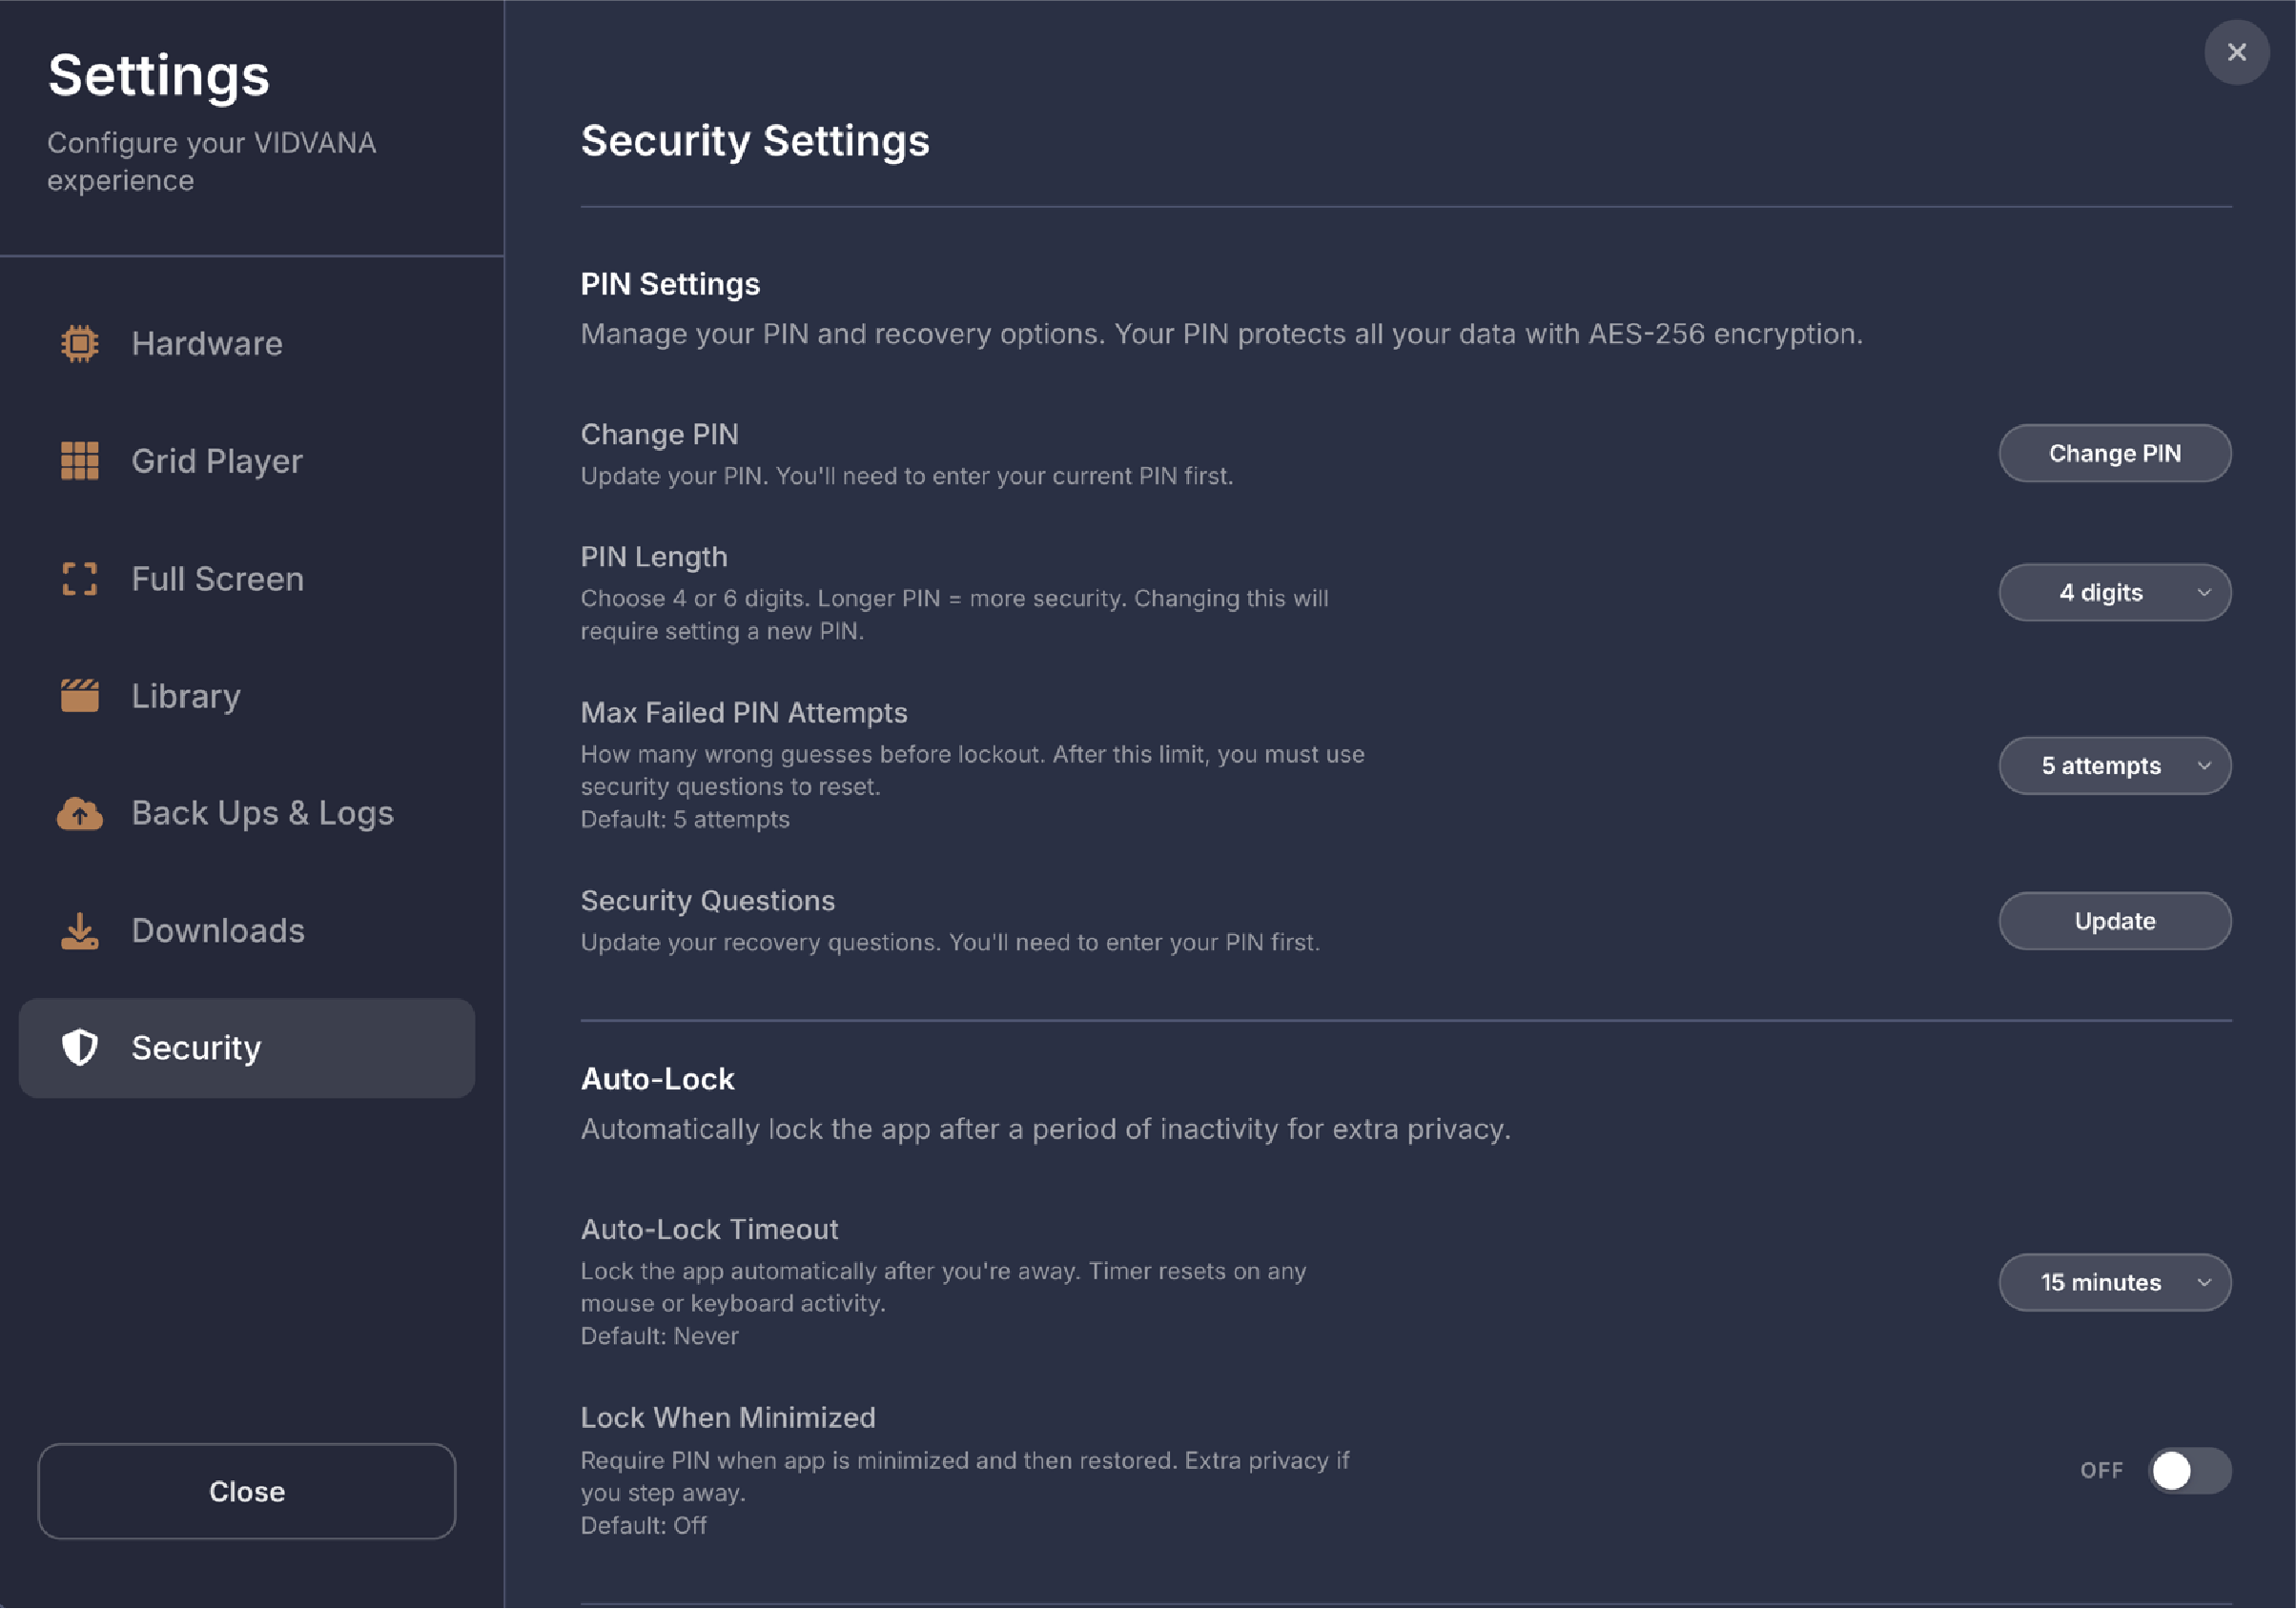Click the Downloads arrow icon
2296x1609 pixels.
click(x=80, y=931)
